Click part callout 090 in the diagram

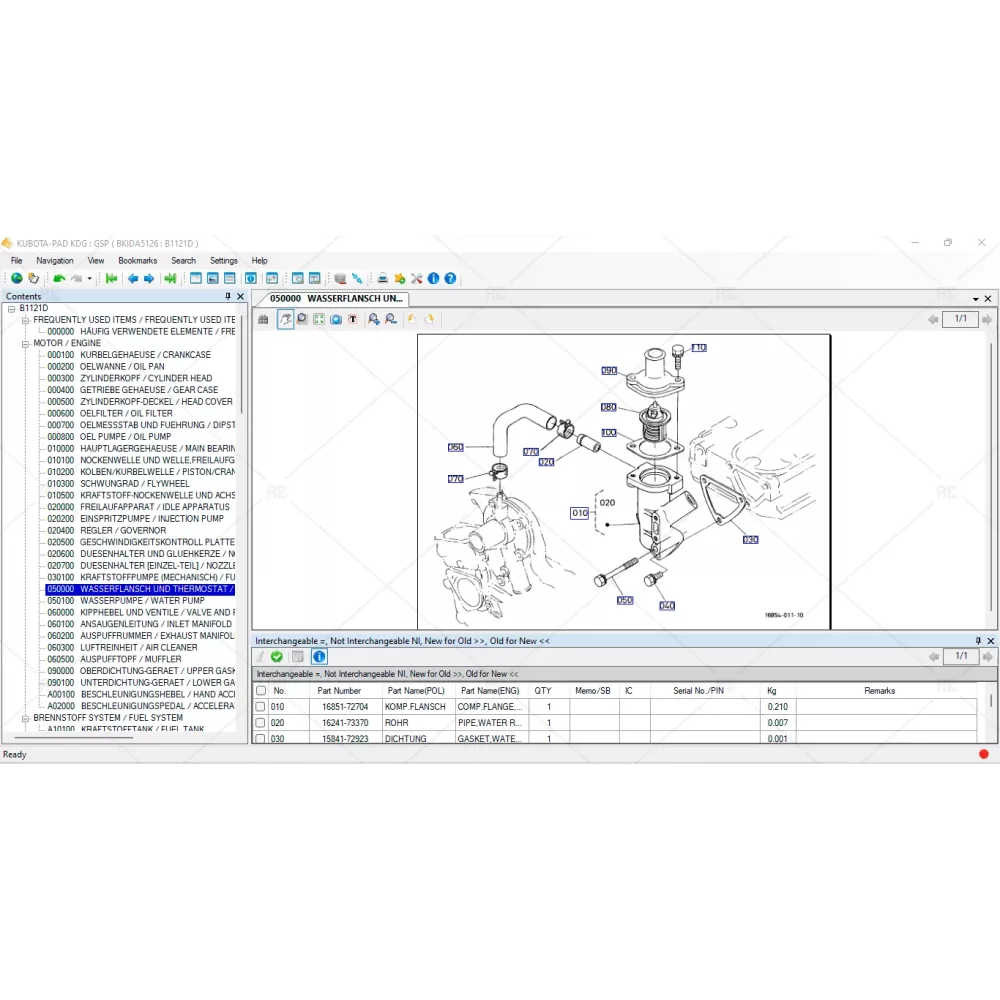tap(609, 371)
